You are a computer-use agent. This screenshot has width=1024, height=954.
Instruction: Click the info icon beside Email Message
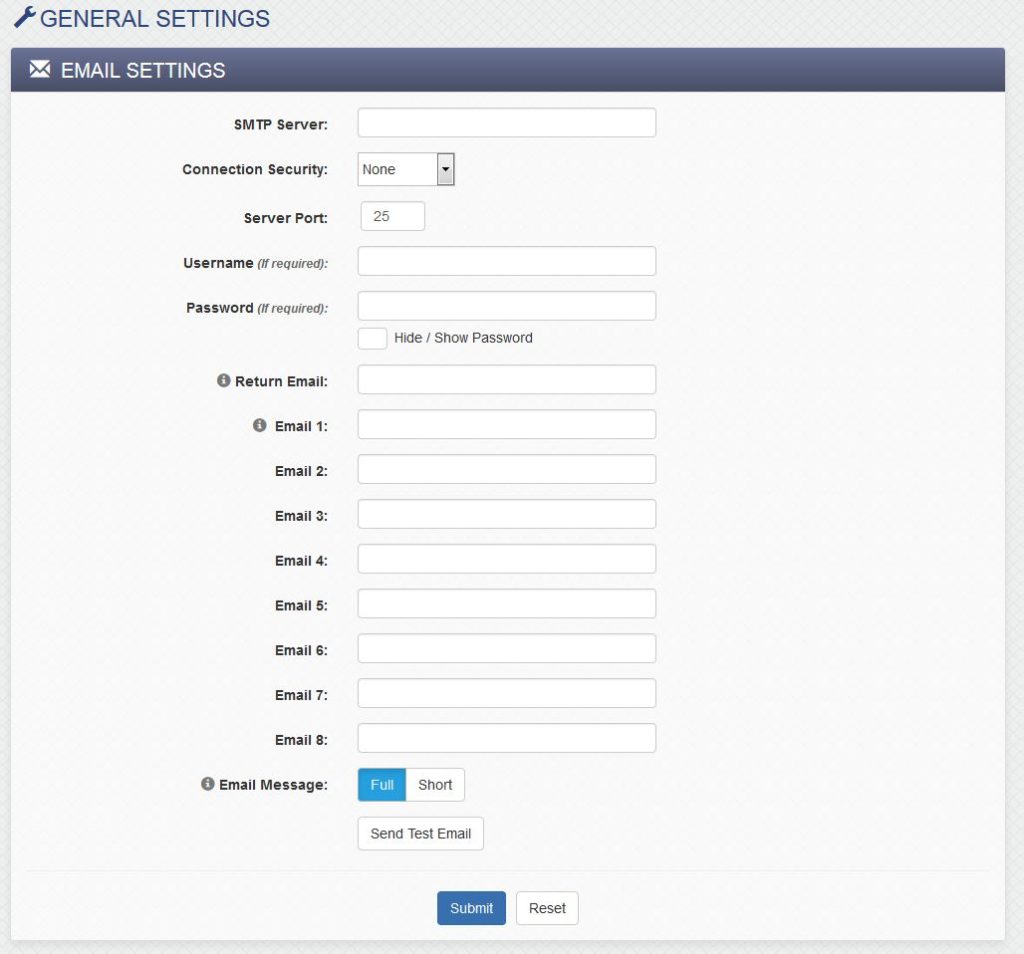[207, 784]
